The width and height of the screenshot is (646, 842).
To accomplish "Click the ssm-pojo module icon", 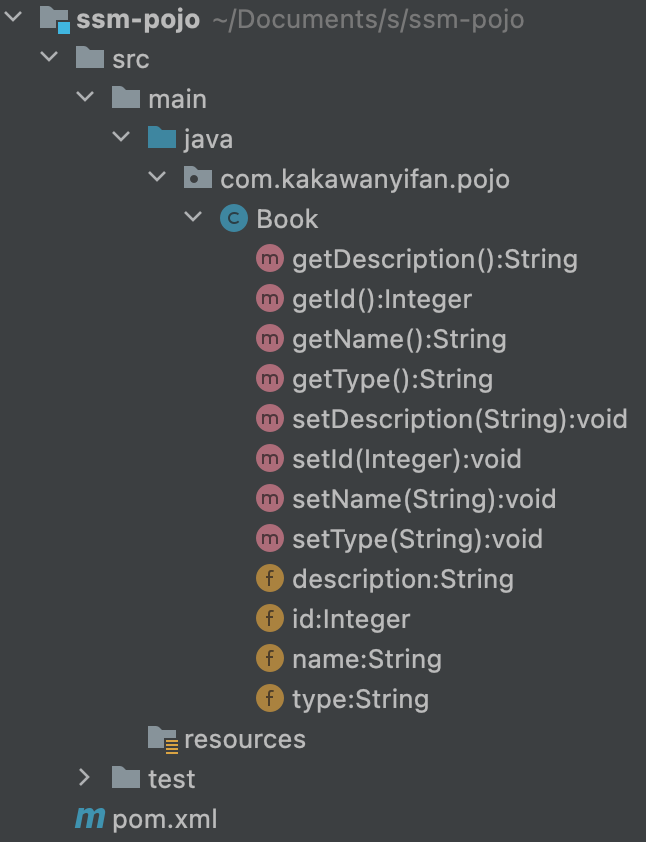I will pos(54,19).
